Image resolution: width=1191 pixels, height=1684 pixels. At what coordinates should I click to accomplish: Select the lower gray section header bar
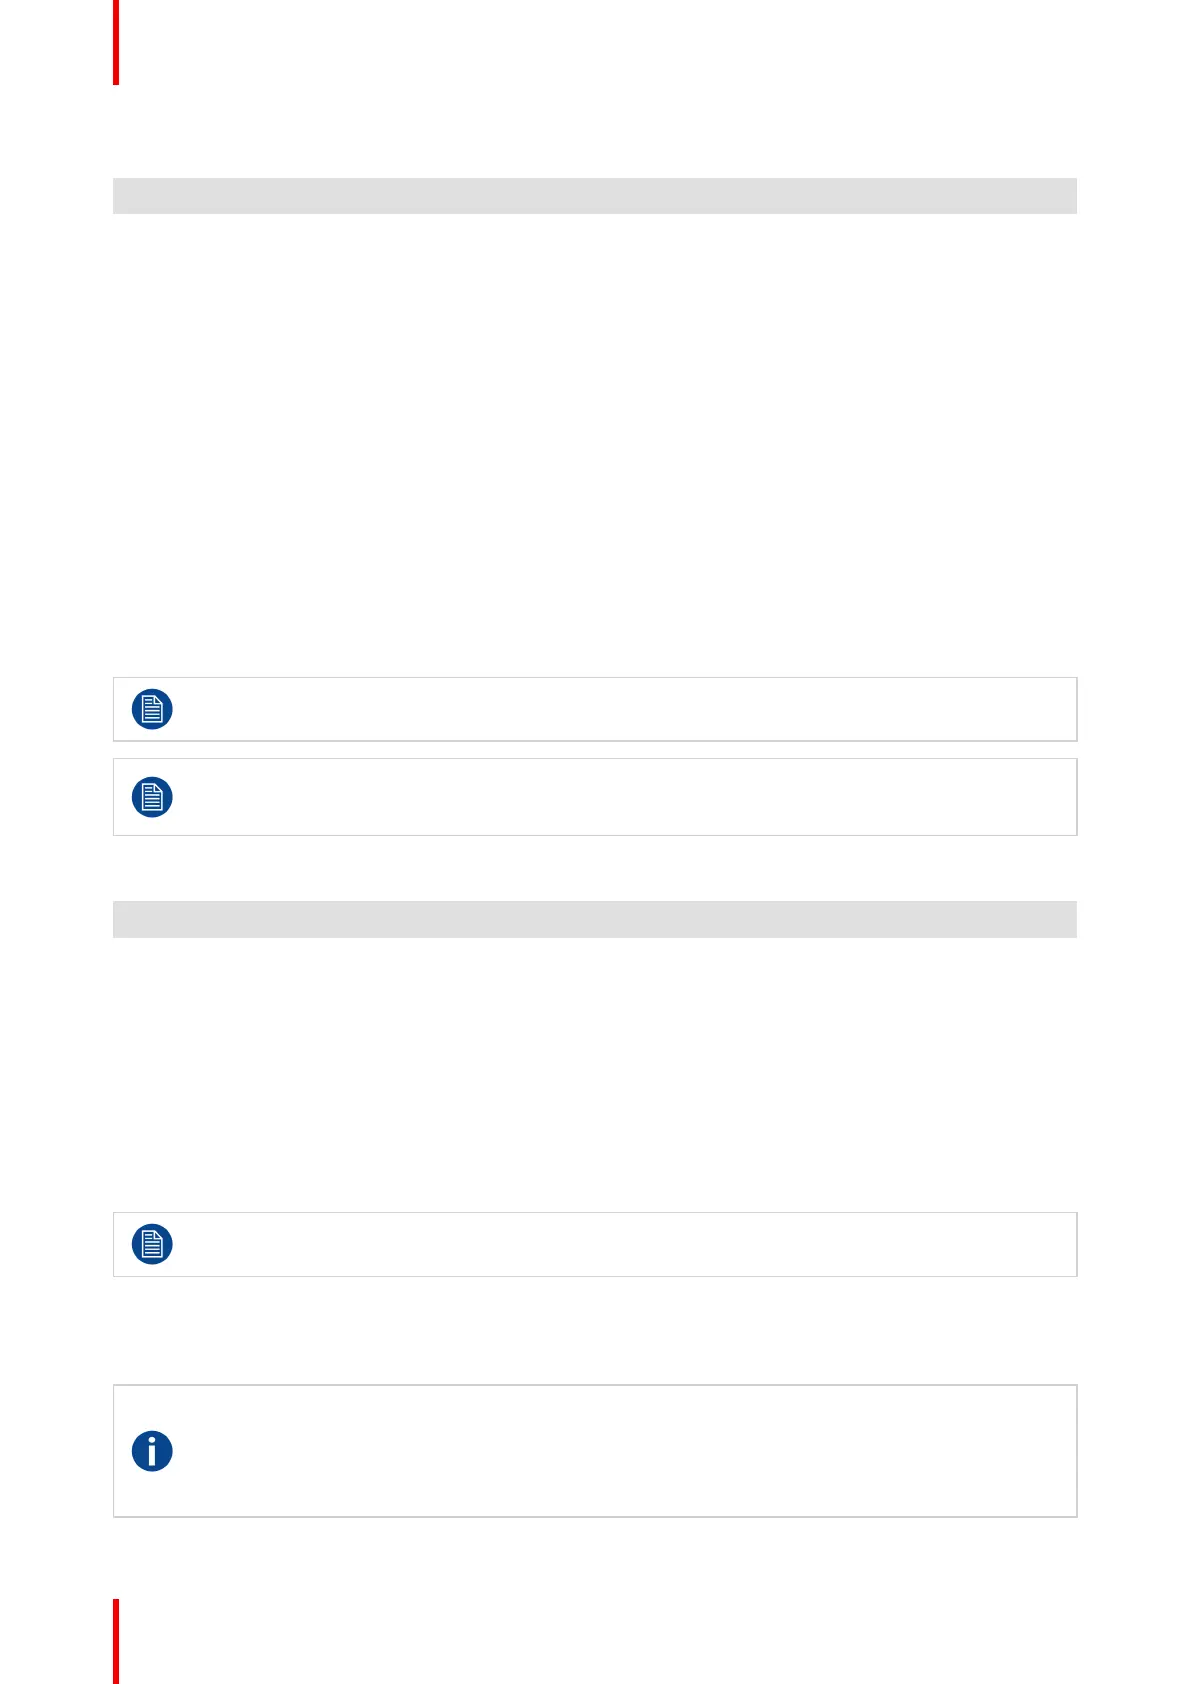[x=595, y=919]
